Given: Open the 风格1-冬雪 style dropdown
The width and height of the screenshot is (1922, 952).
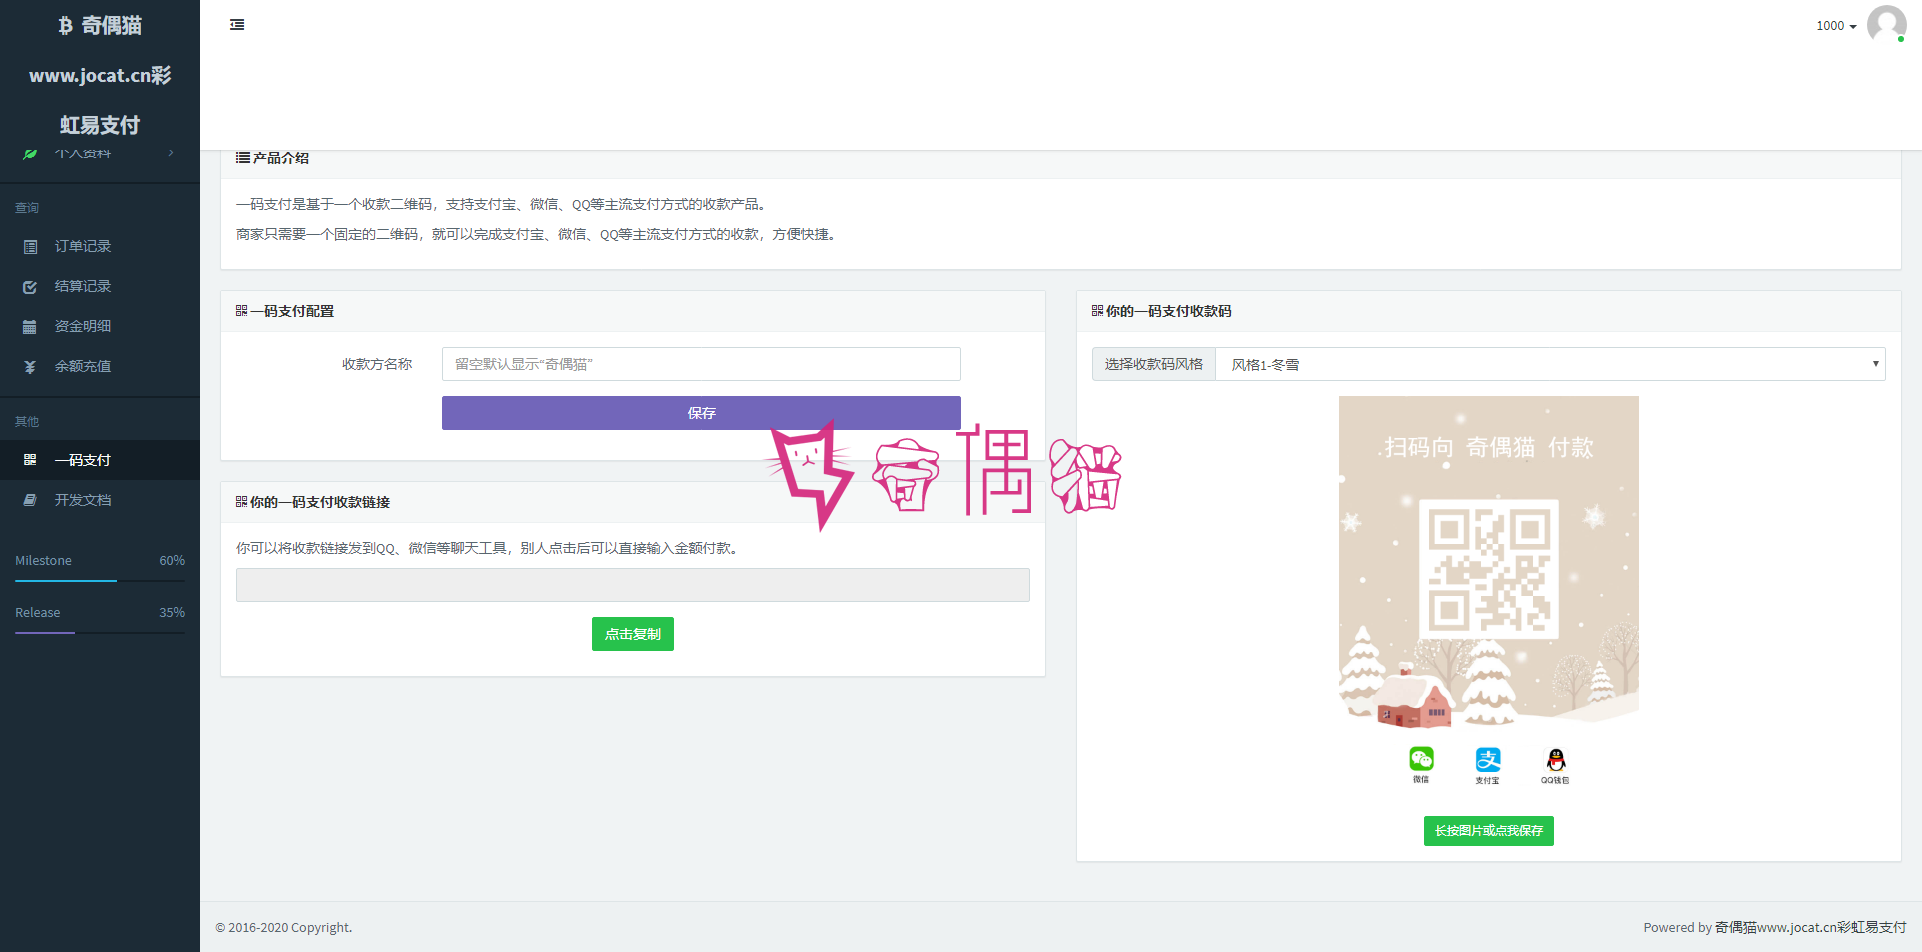Looking at the screenshot, I should [1550, 364].
